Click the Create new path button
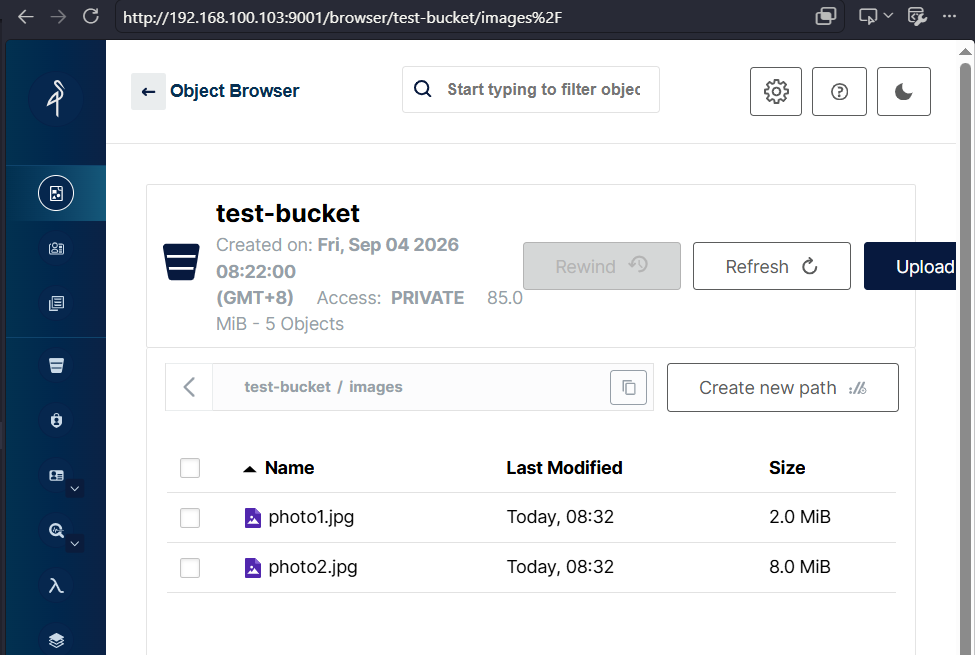Screen dimensions: 975x655 (x=783, y=388)
